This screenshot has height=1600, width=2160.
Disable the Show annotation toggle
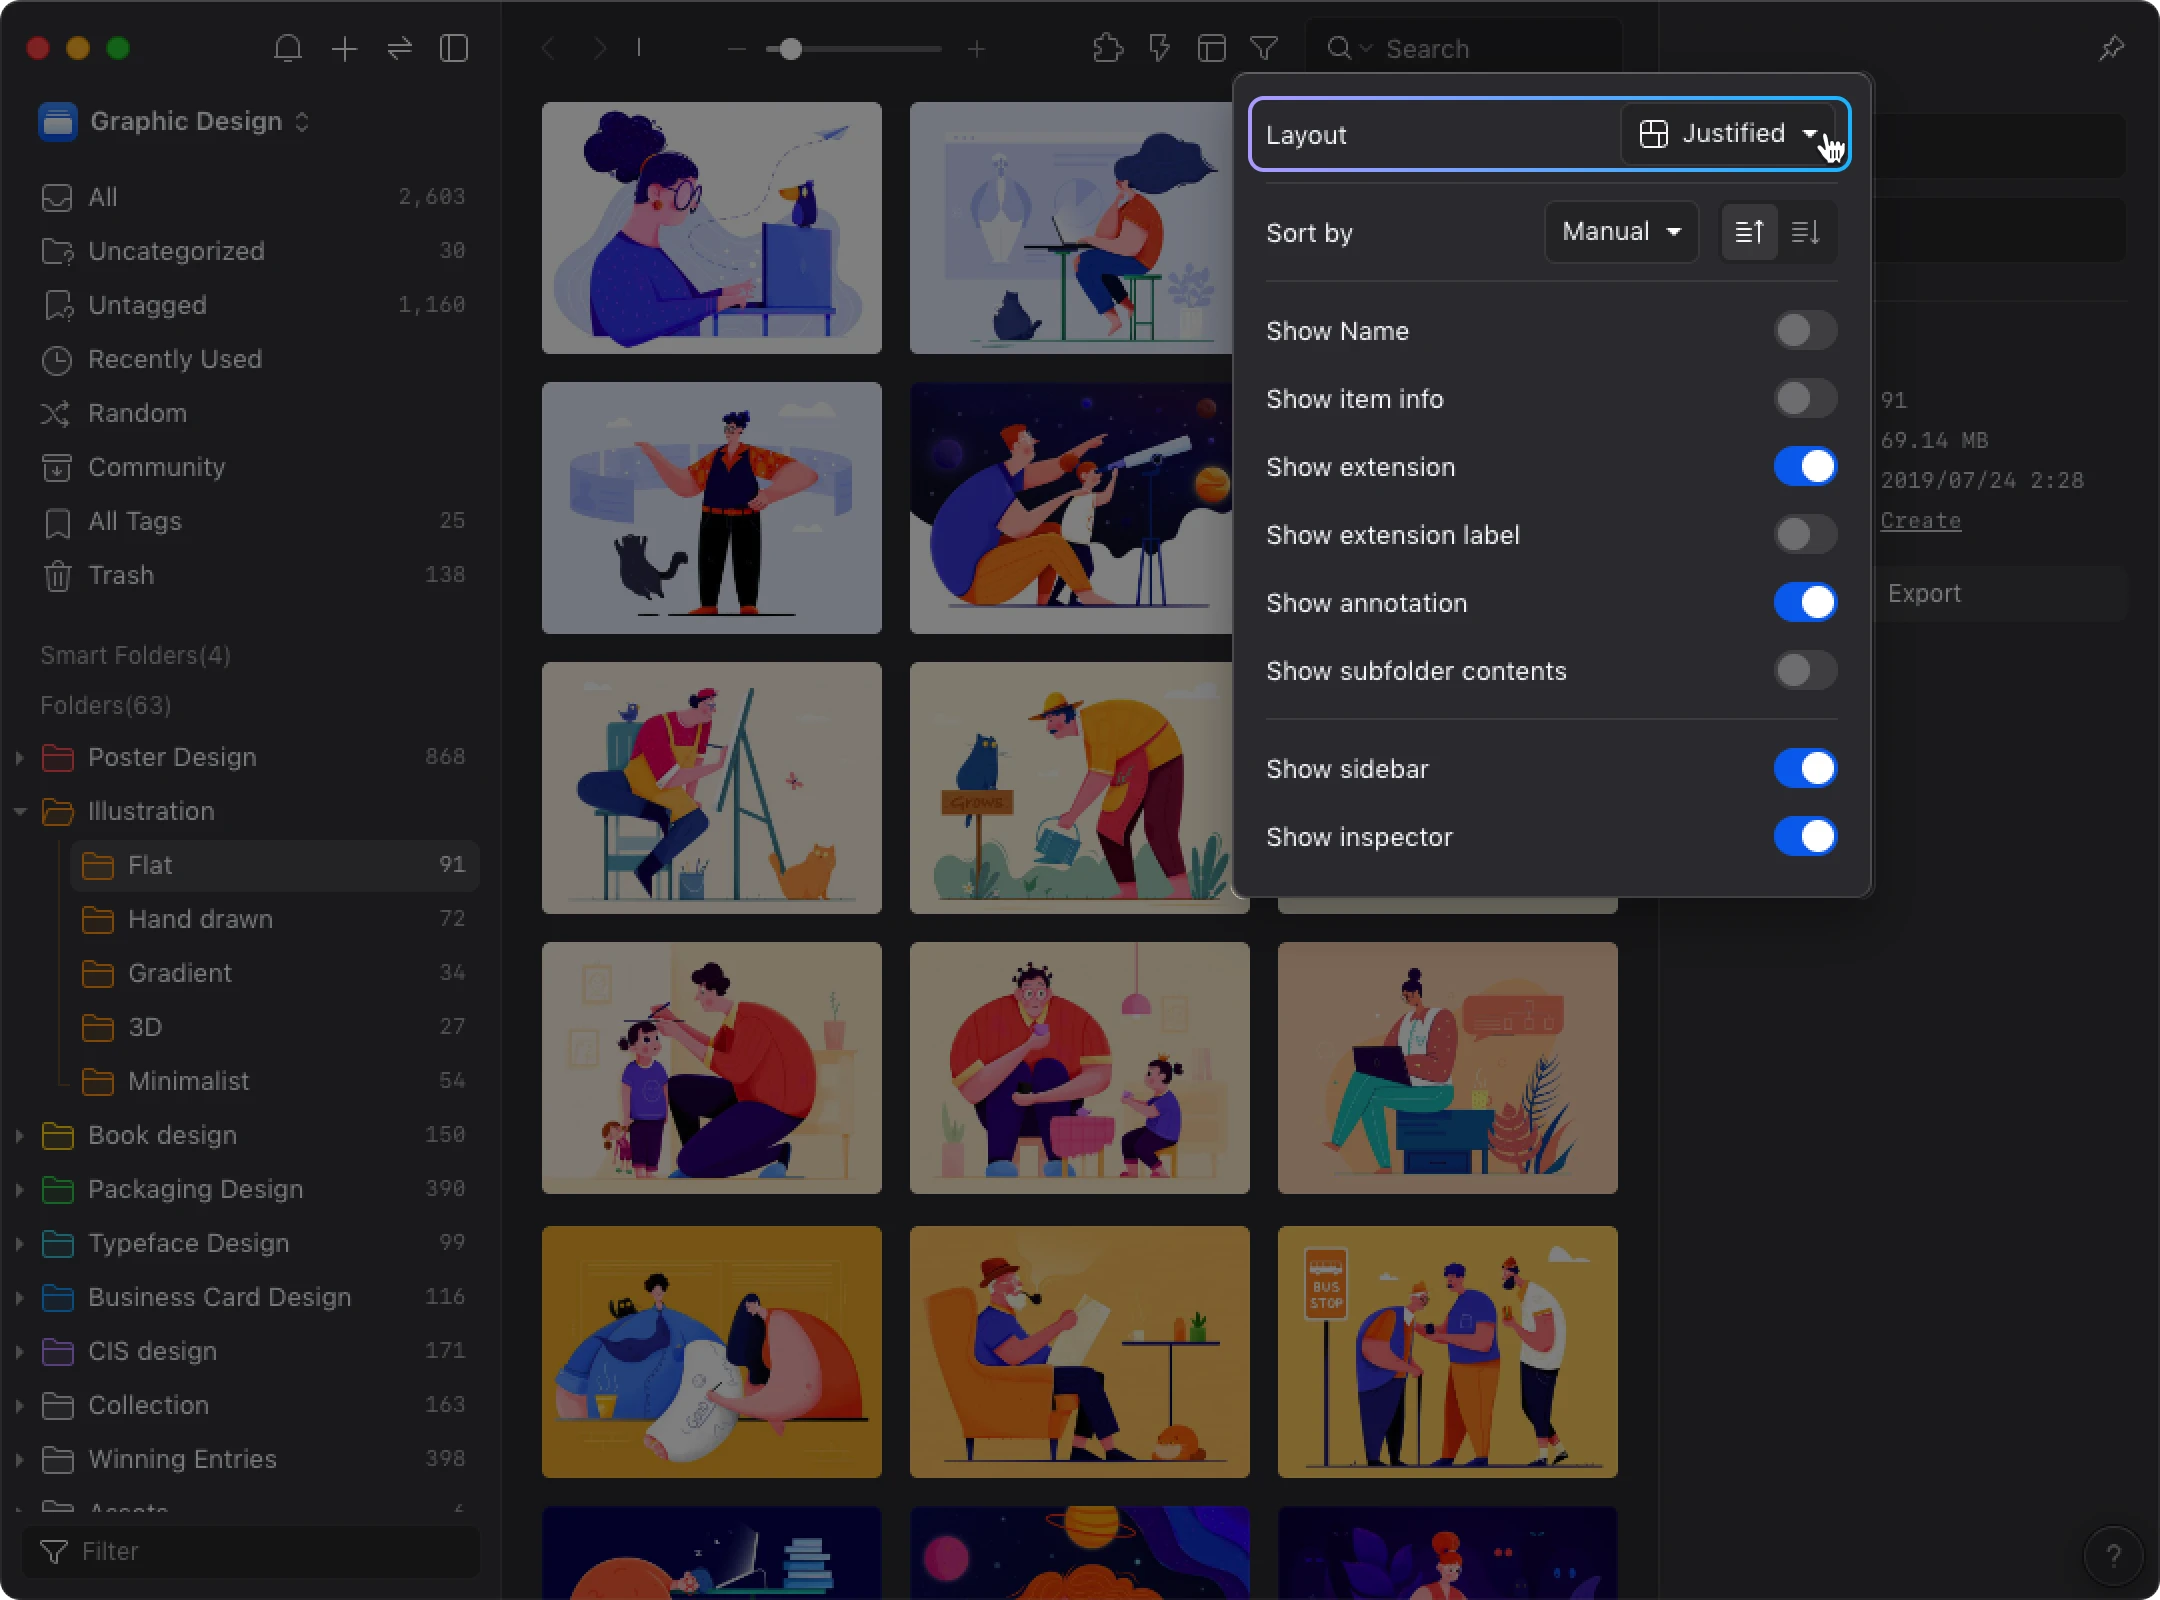[1805, 603]
